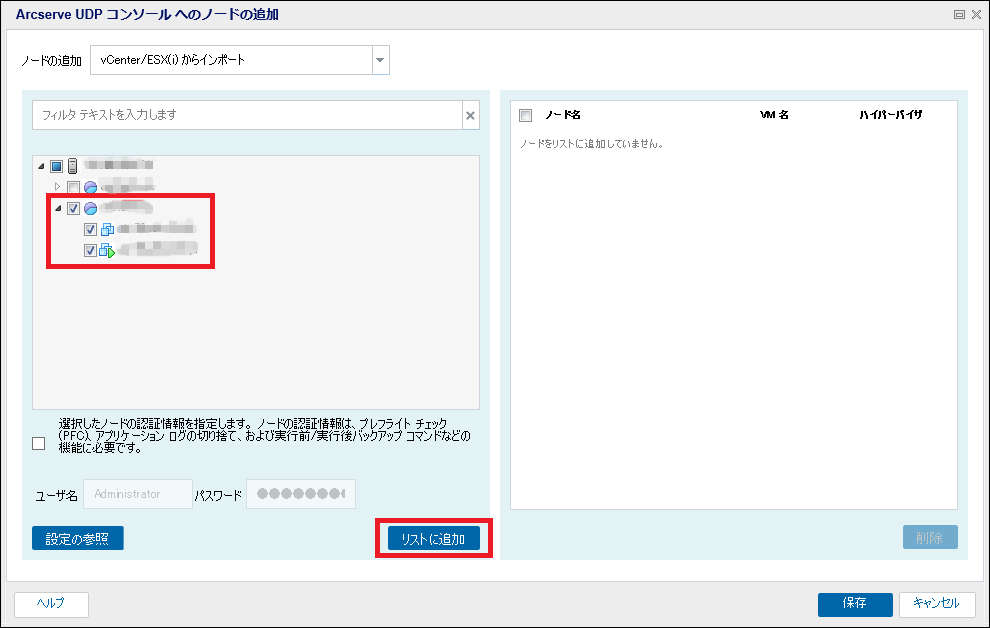Click the ユーザ名 Administrator field
This screenshot has height=628, width=990.
[x=138, y=494]
